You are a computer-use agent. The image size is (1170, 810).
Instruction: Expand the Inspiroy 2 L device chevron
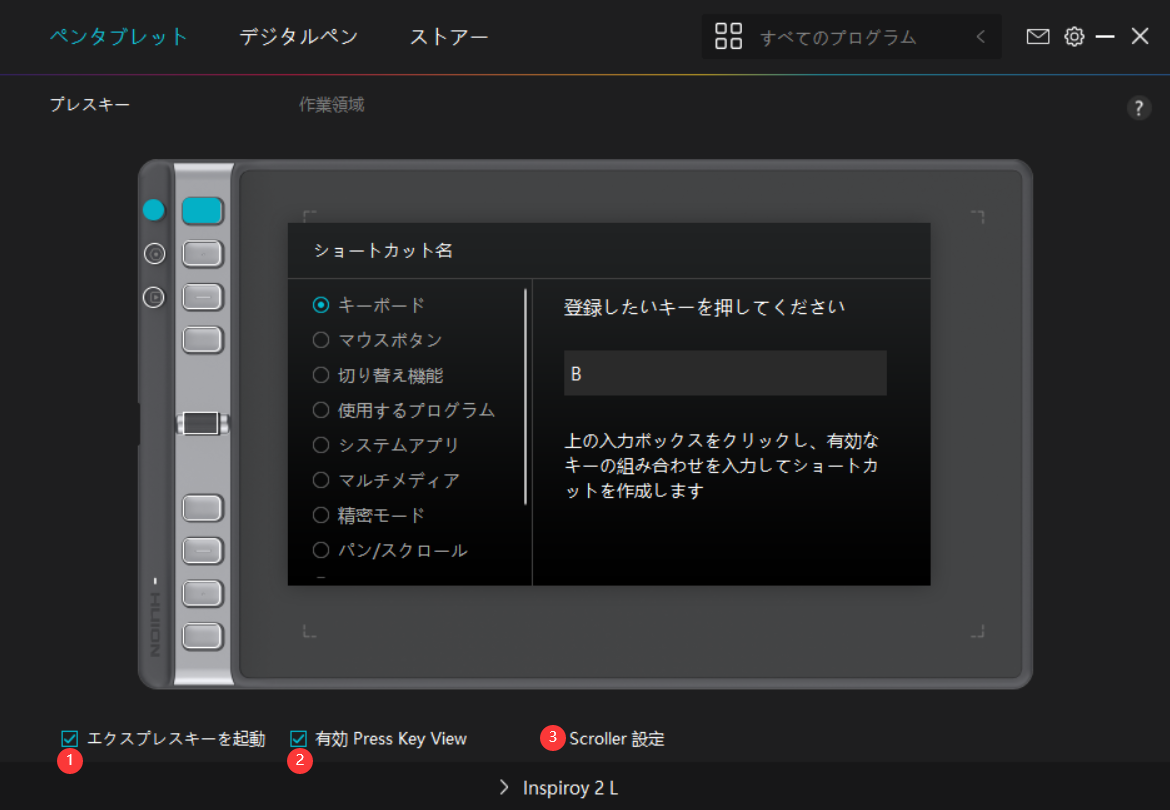pos(505,788)
